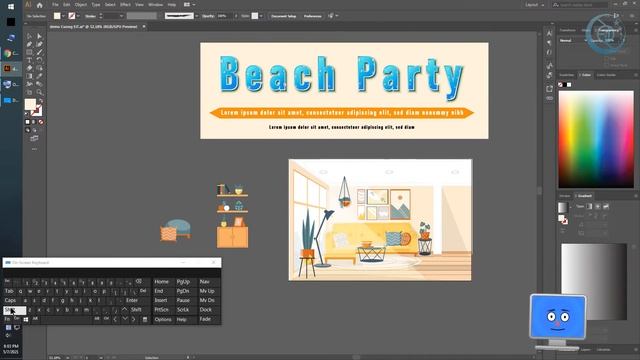Open Color panel options menu
The height and width of the screenshot is (360, 640).
(x=636, y=75)
